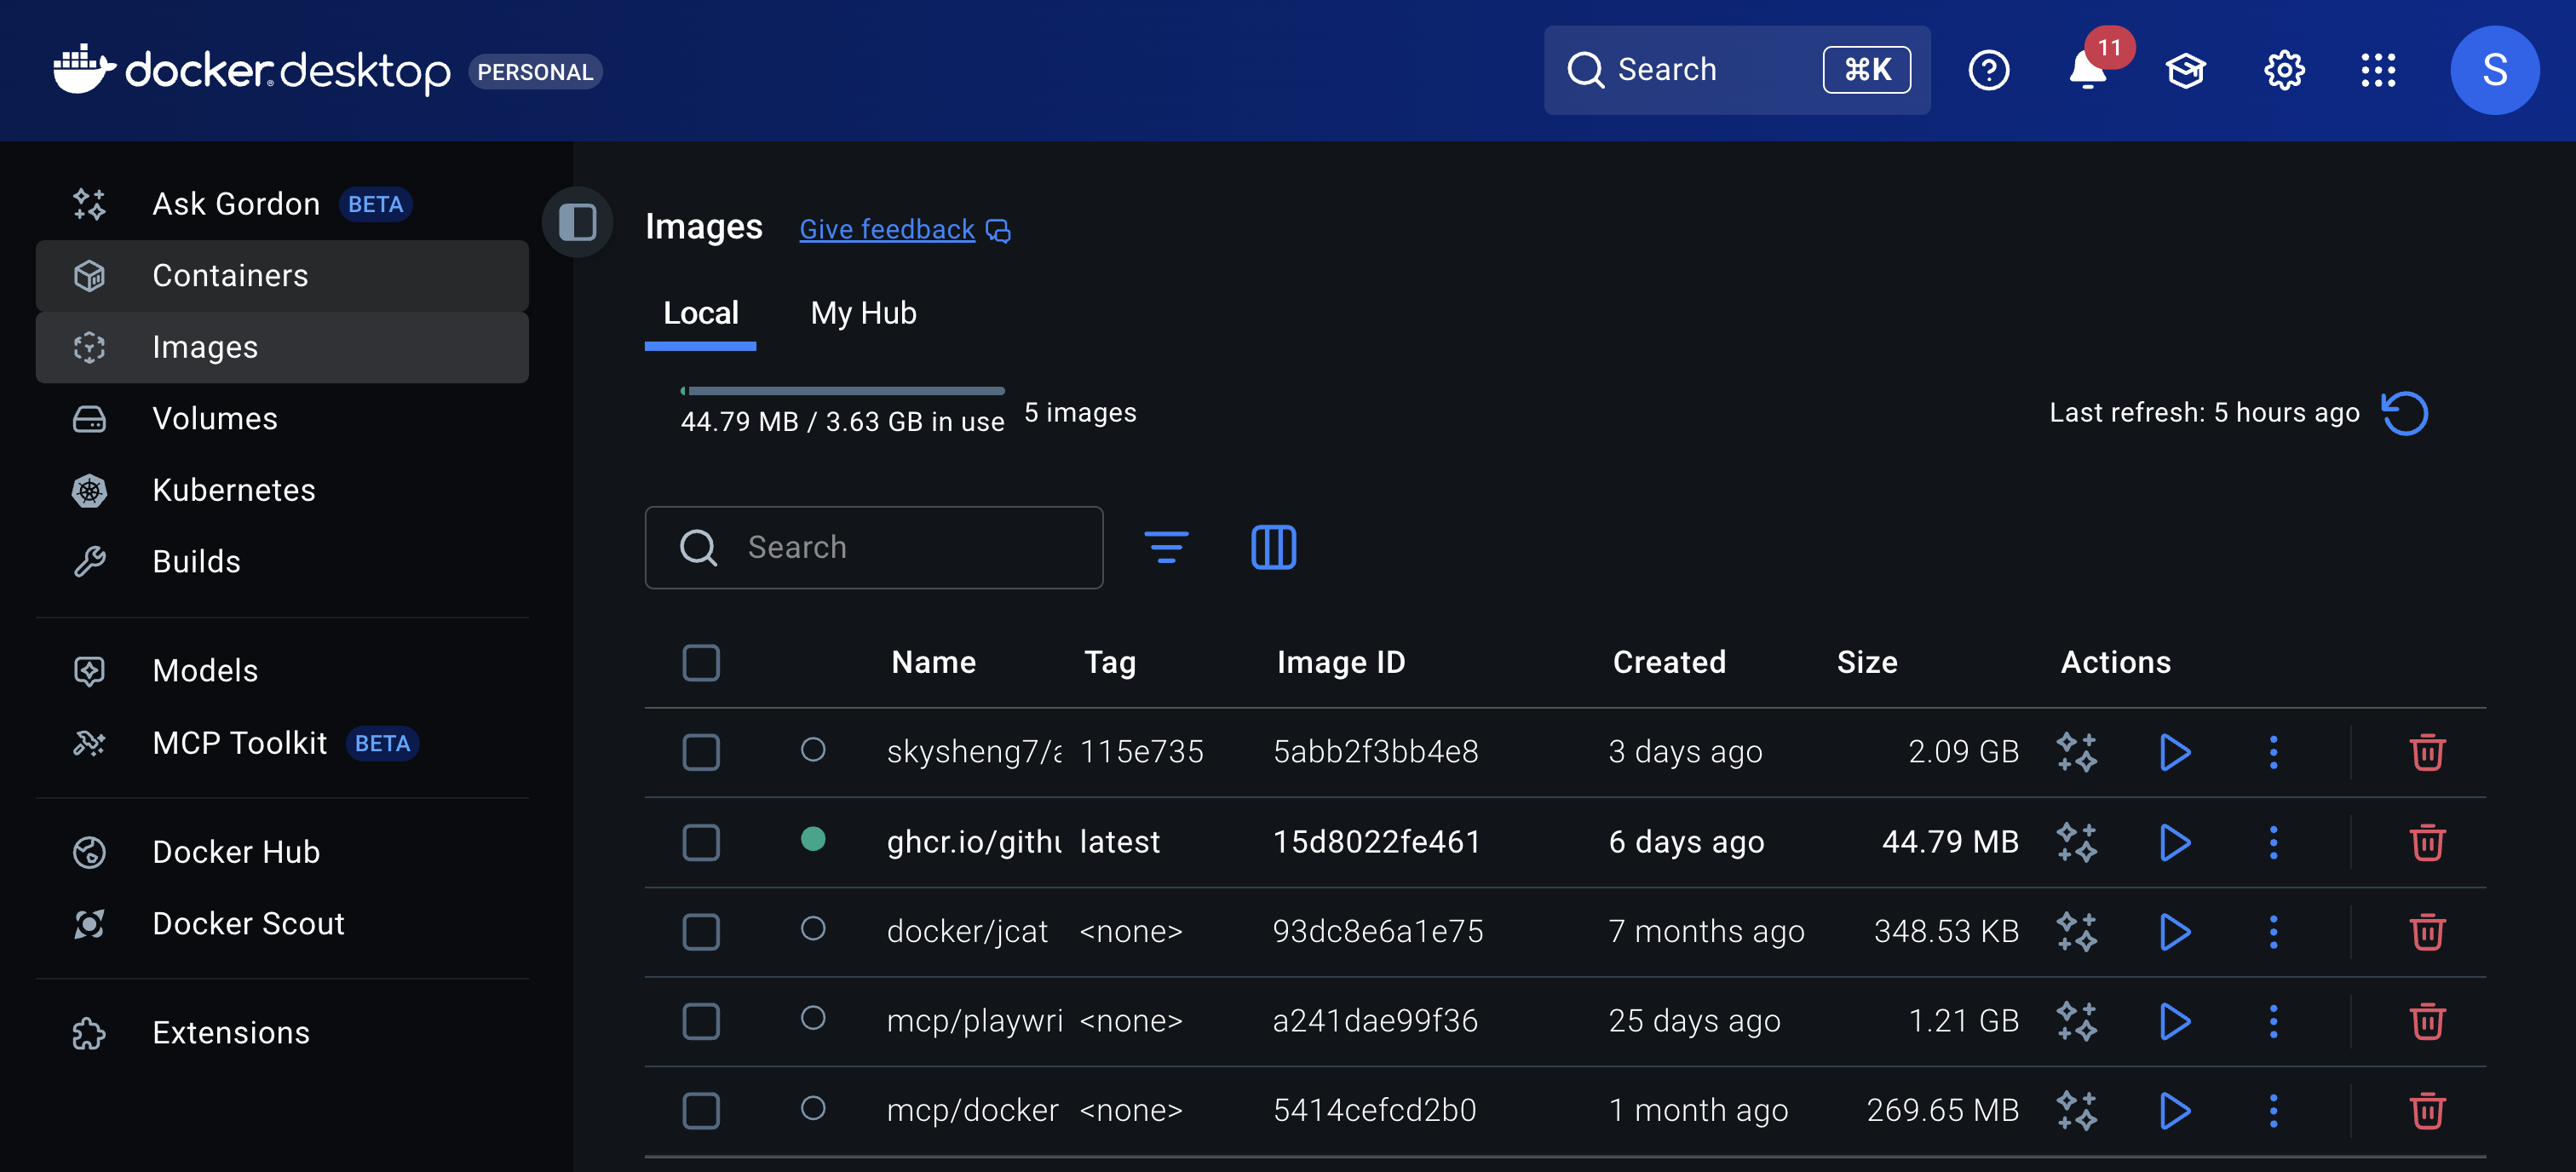Tick the mcp/docker row checkbox

click(700, 1110)
